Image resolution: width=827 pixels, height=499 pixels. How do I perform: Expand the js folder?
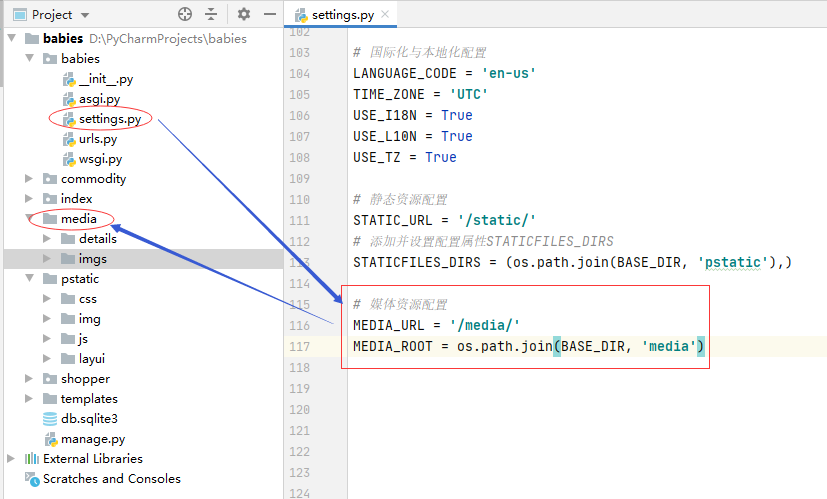(47, 339)
